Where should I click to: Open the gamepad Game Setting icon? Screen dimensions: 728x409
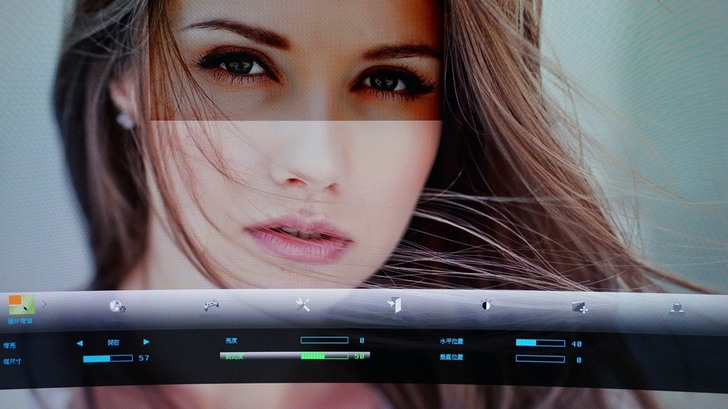tap(211, 305)
